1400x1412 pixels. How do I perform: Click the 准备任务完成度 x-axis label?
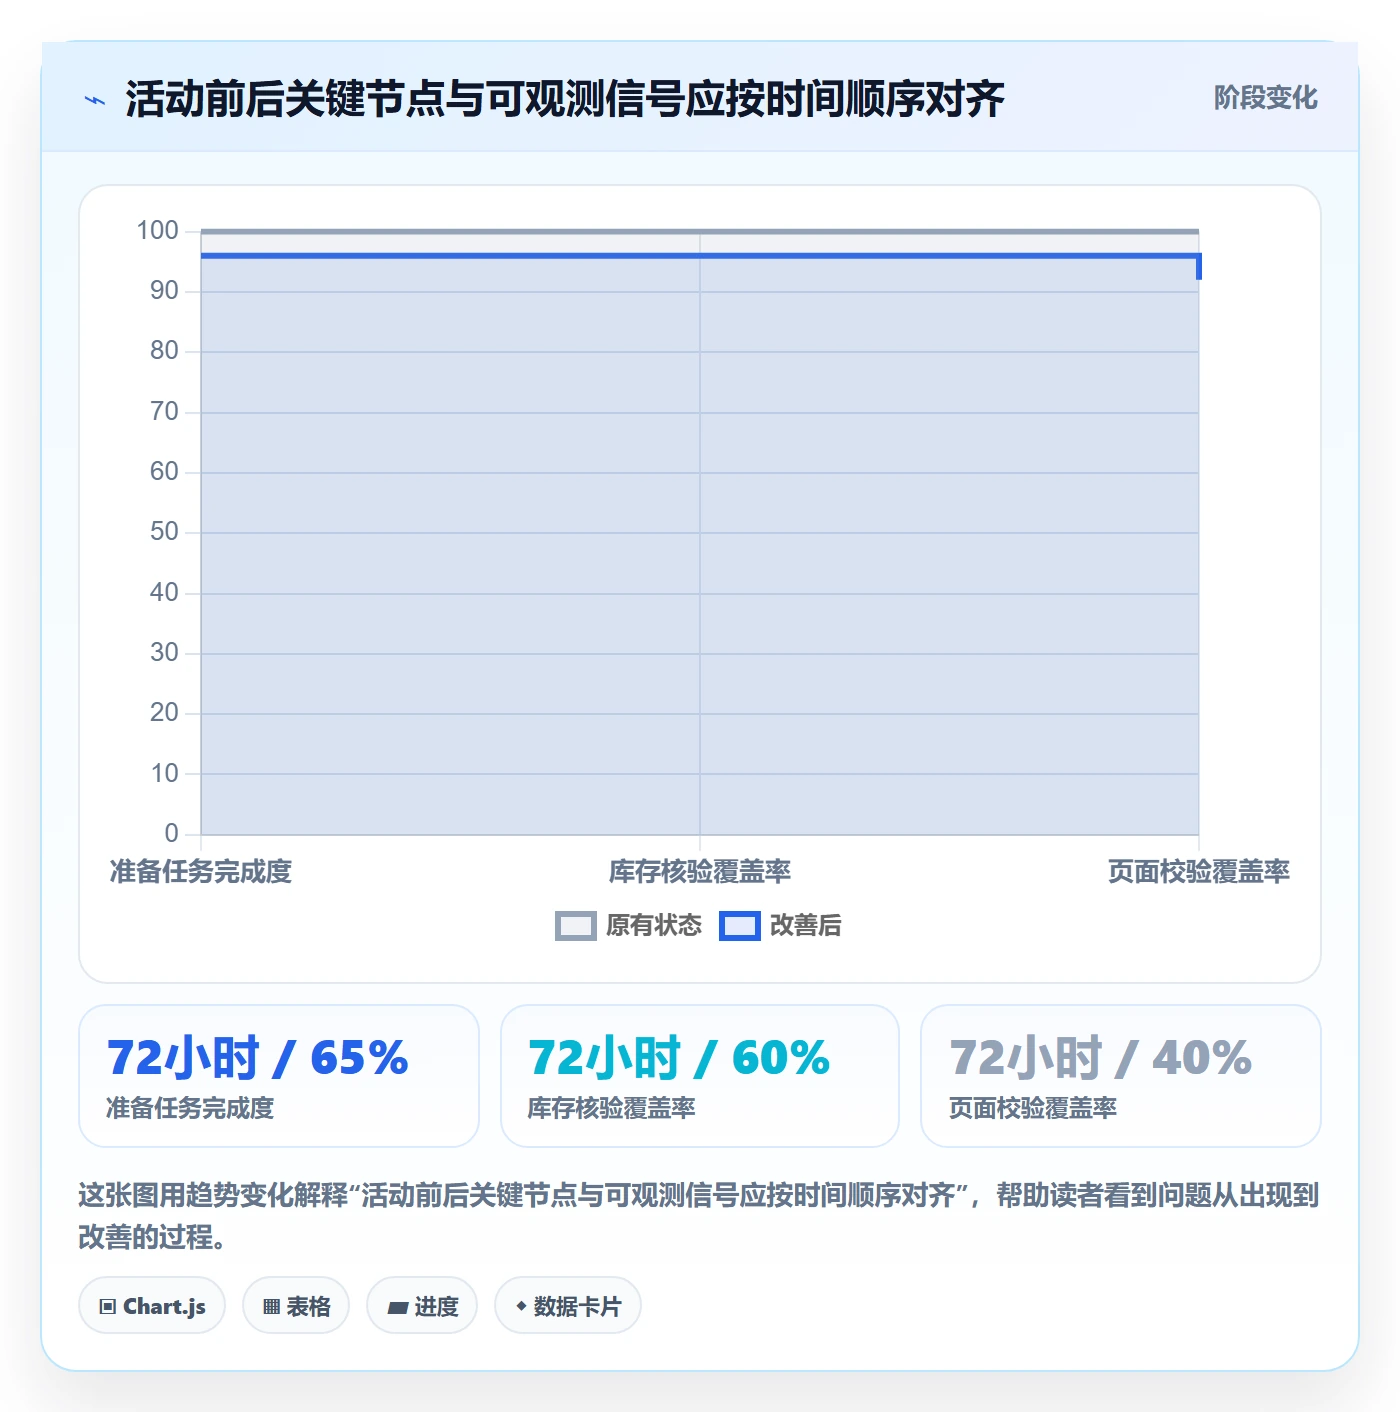pos(201,872)
